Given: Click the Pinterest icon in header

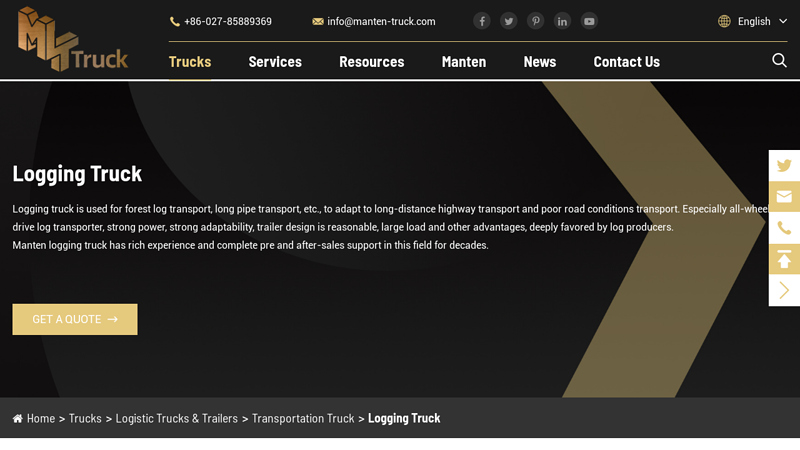Looking at the screenshot, I should pos(536,21).
